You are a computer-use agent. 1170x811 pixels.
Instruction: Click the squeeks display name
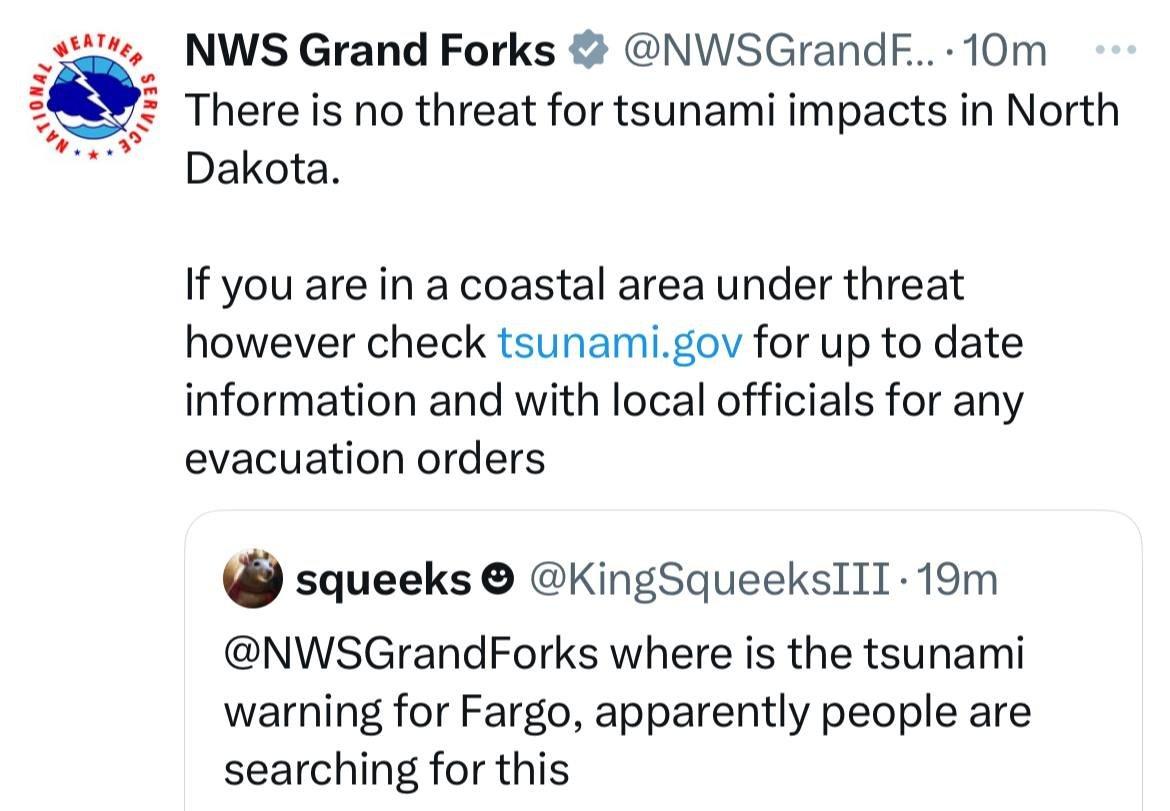(x=382, y=579)
